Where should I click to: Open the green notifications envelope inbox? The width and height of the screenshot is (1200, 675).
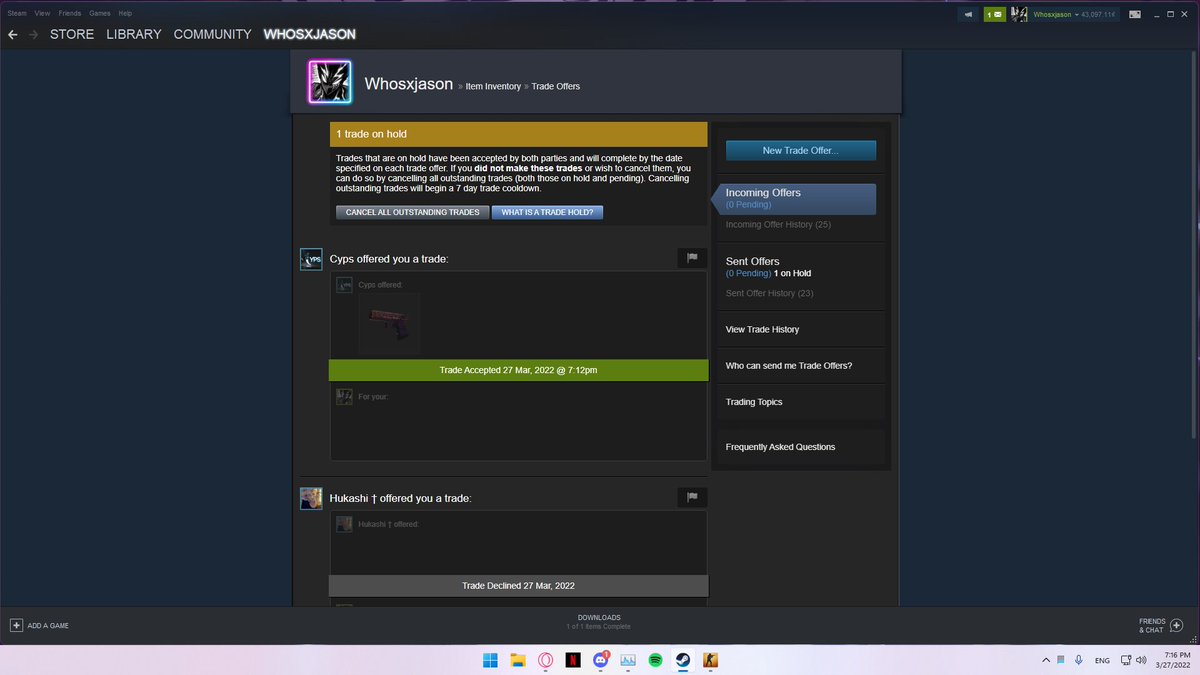coord(994,15)
